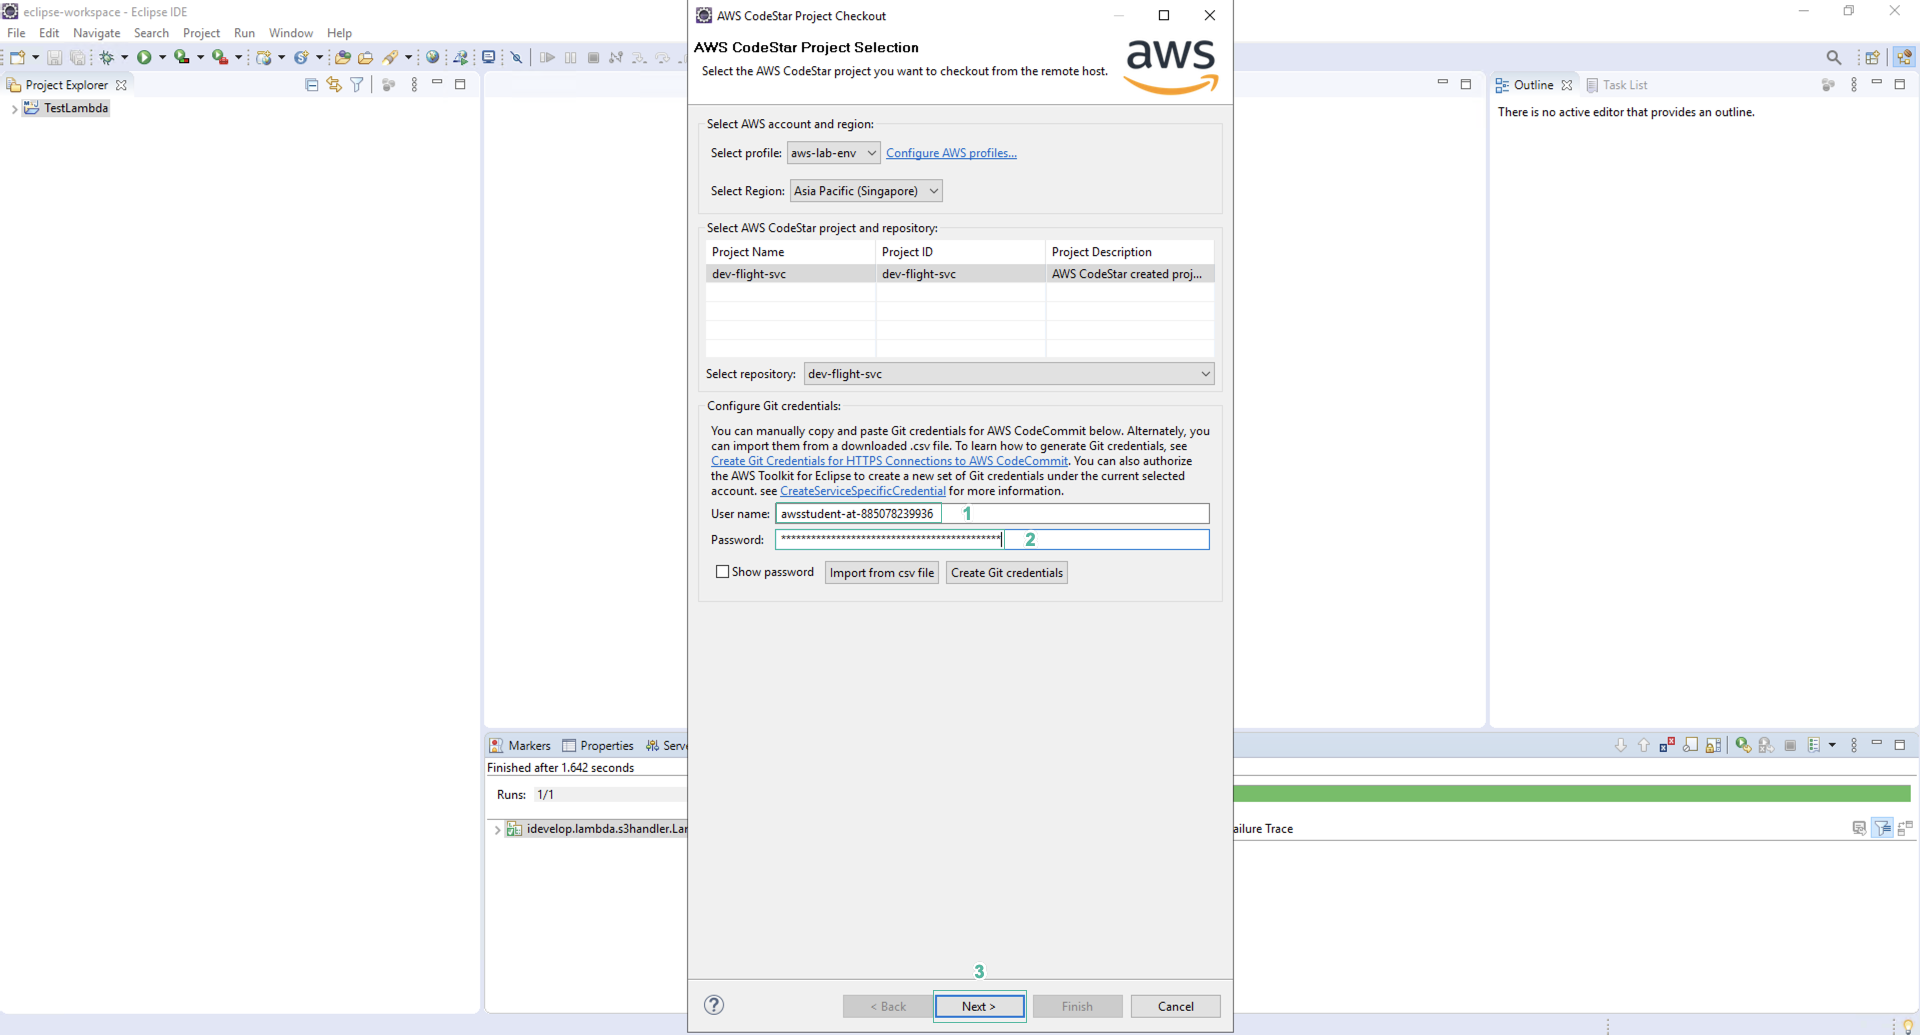Image resolution: width=1920 pixels, height=1035 pixels.
Task: Click the Open Task folder icon
Action: click(366, 57)
